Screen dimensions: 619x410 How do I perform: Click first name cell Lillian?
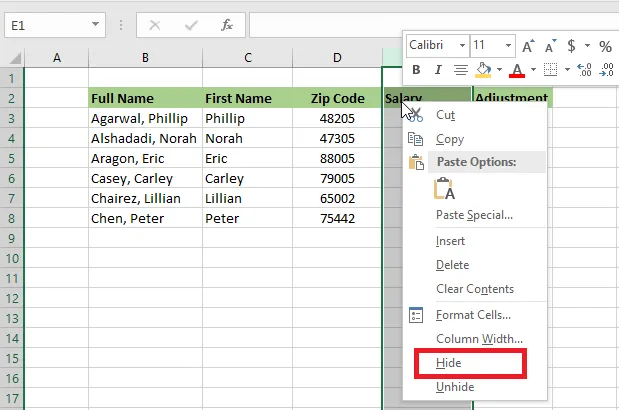coord(248,198)
